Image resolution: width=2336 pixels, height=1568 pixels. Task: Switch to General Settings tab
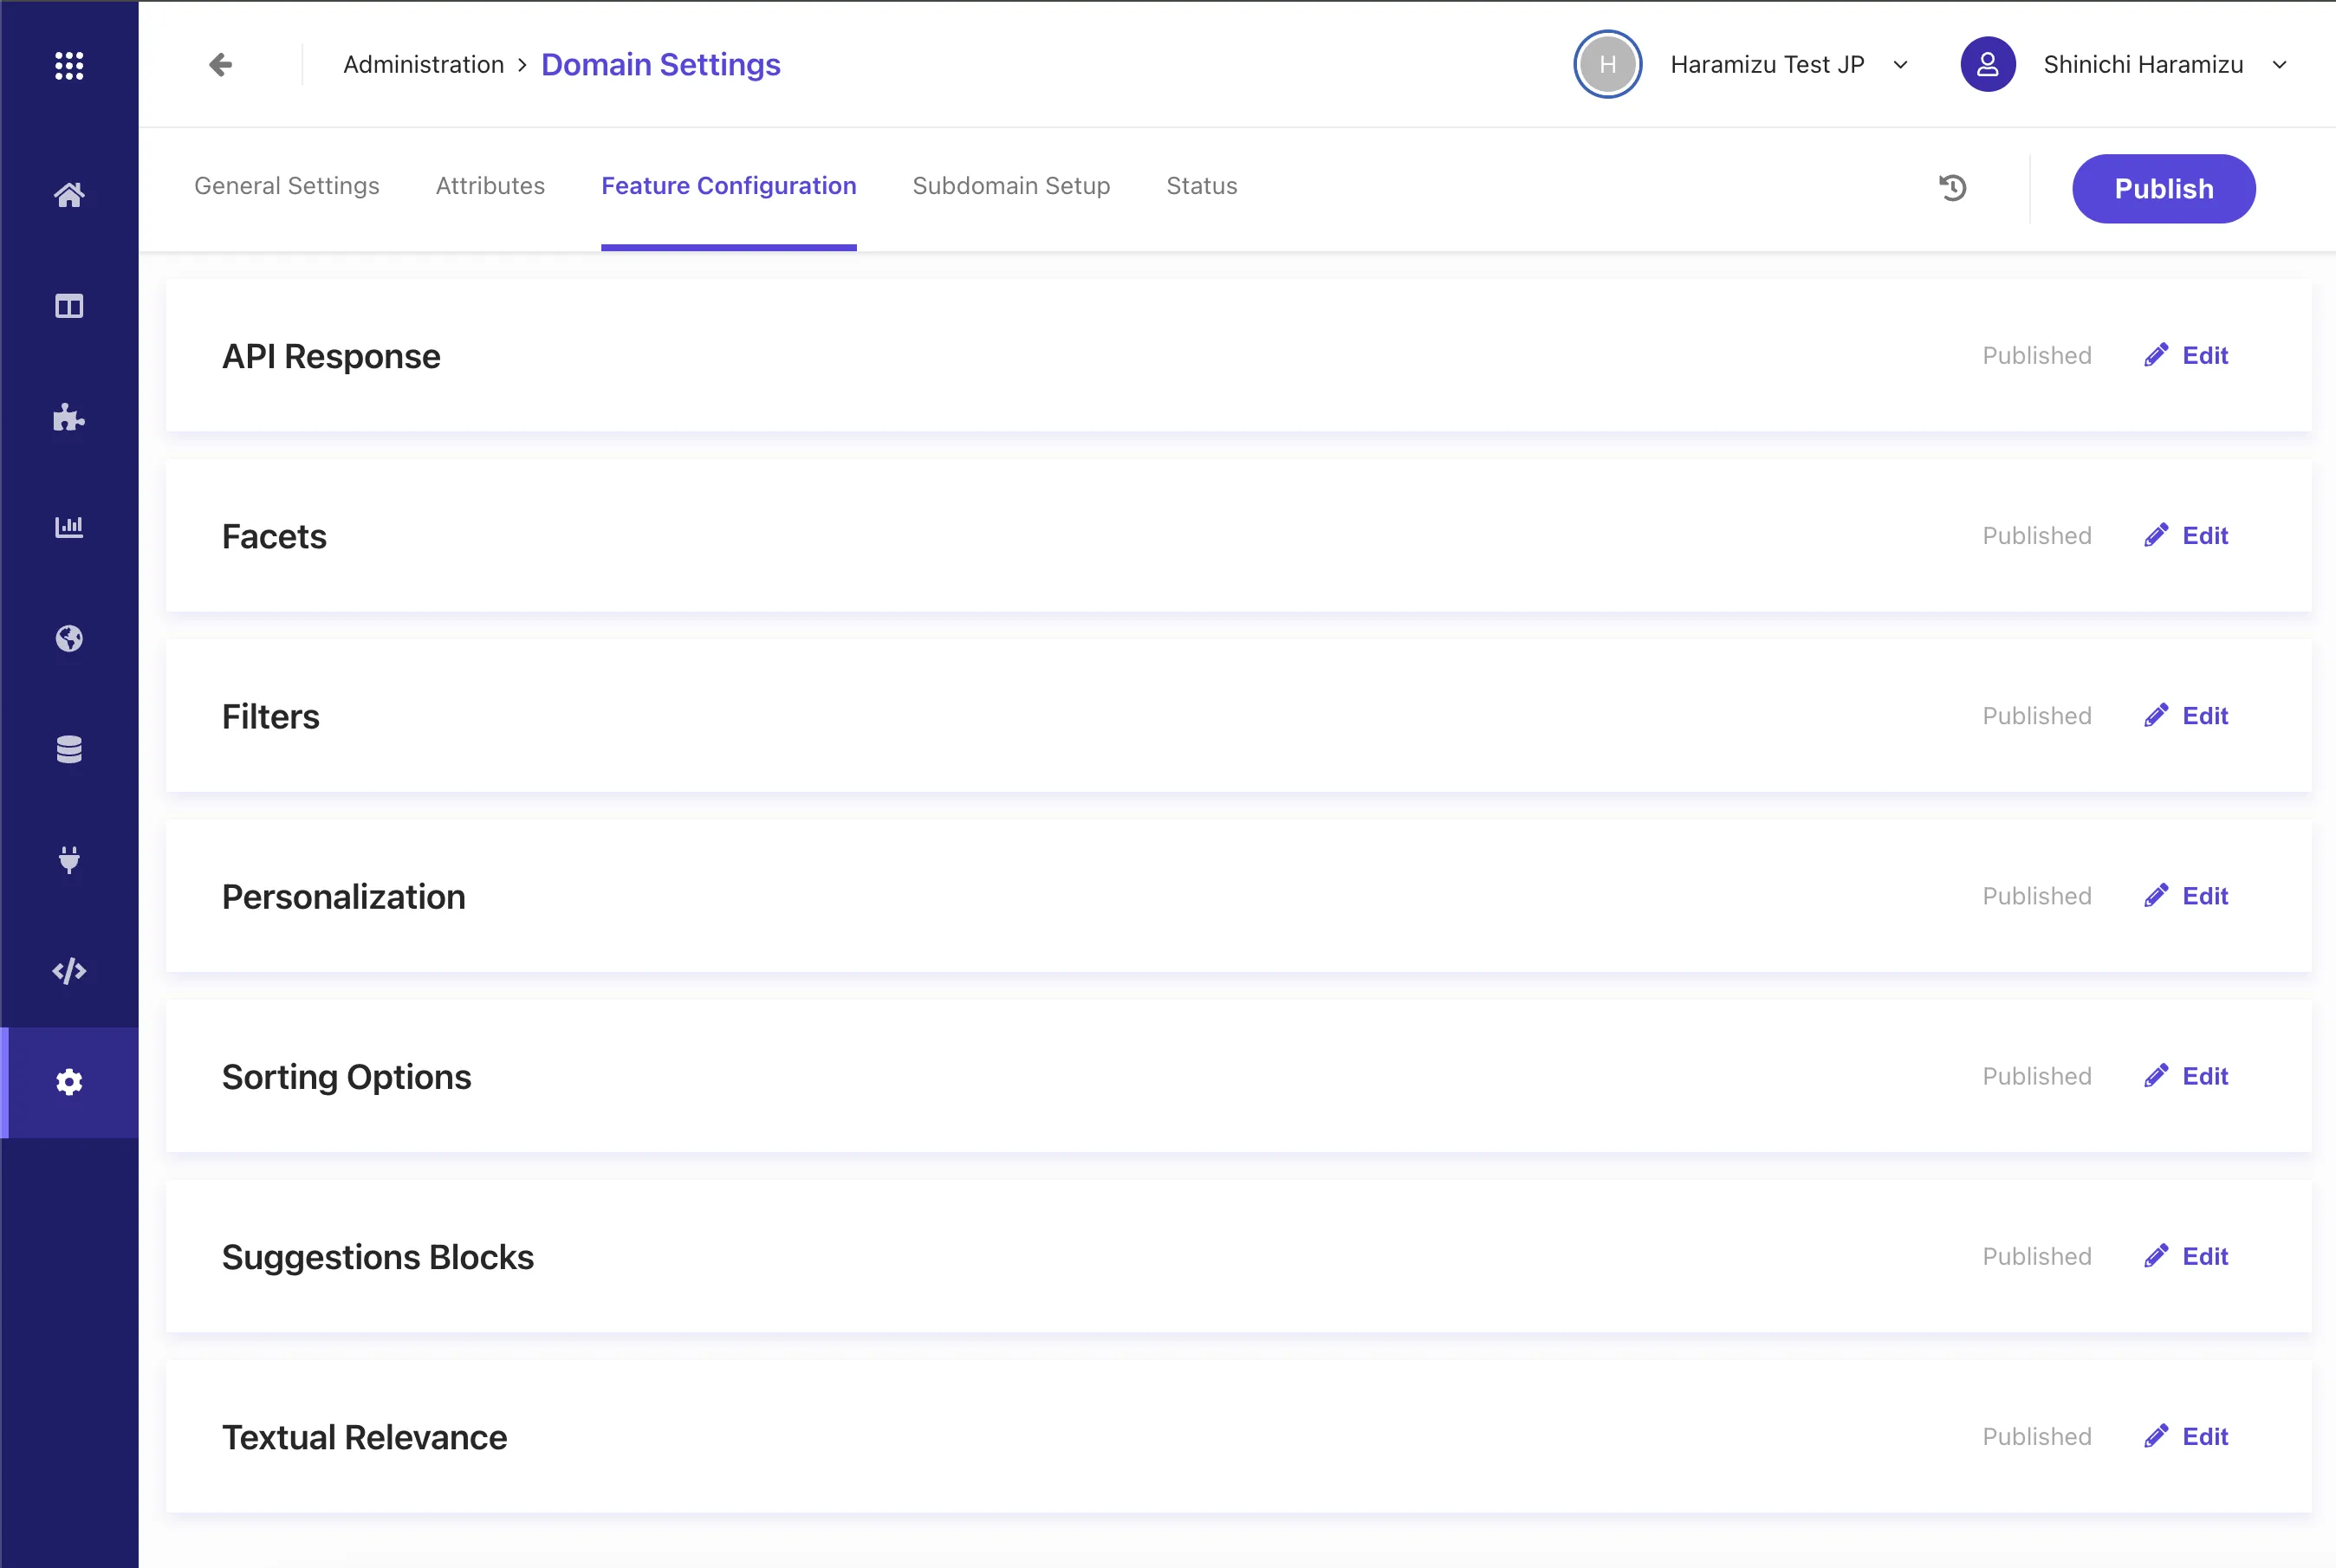pyautogui.click(x=285, y=185)
